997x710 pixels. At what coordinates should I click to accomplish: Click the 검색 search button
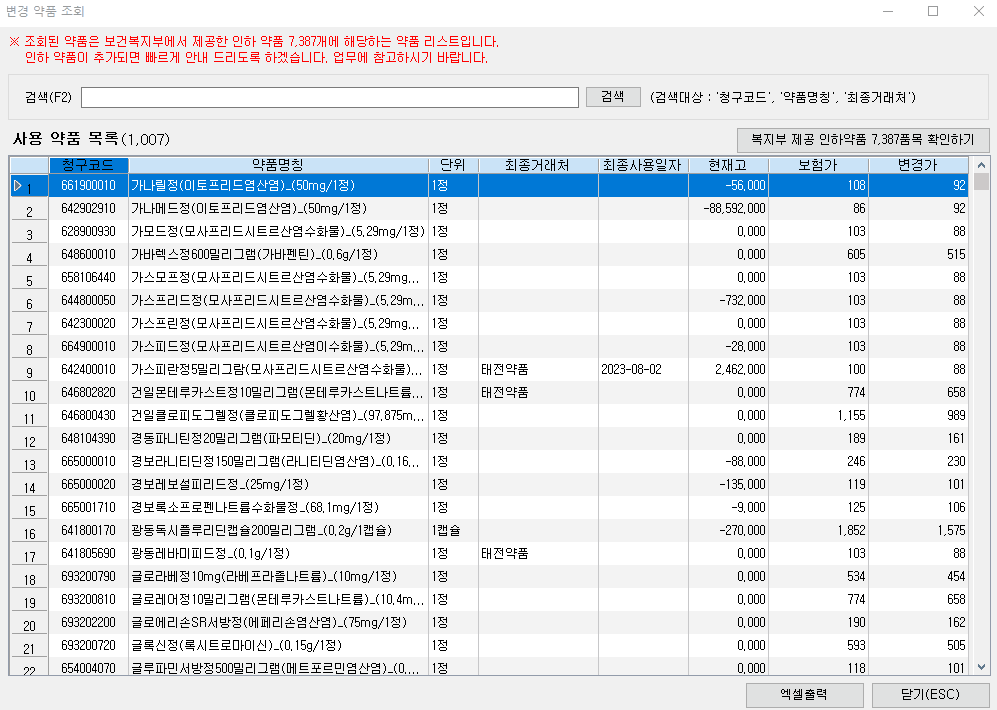613,97
